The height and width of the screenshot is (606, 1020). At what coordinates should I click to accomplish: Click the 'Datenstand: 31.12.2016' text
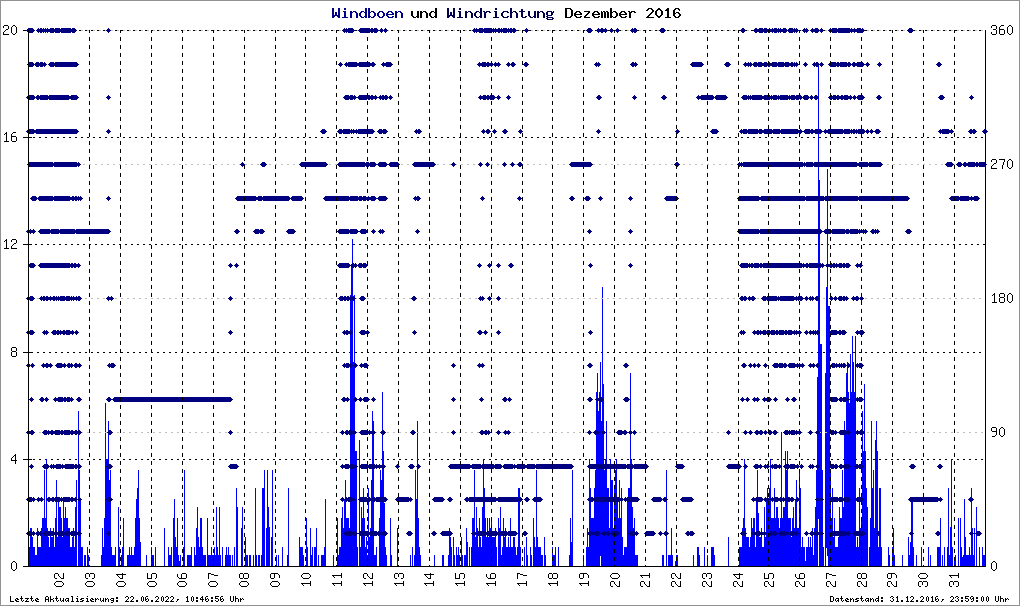(919, 599)
